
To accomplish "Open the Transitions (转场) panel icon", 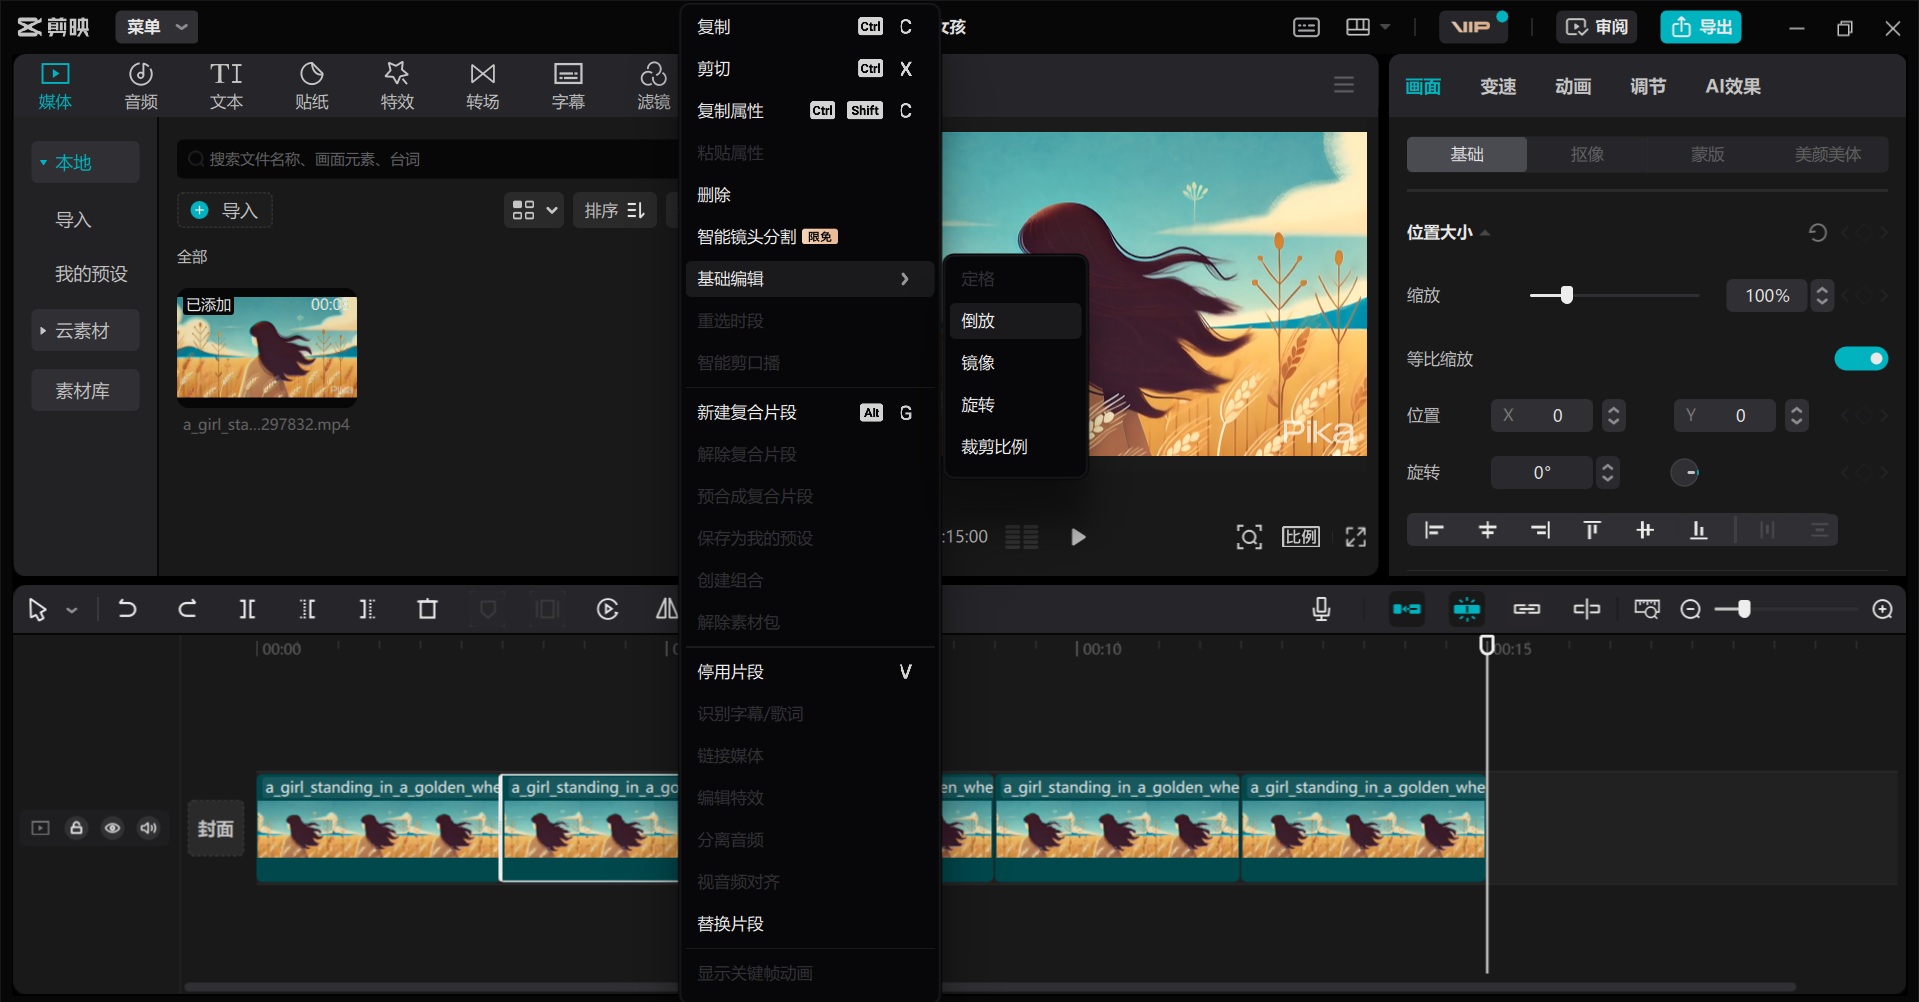I will [482, 86].
